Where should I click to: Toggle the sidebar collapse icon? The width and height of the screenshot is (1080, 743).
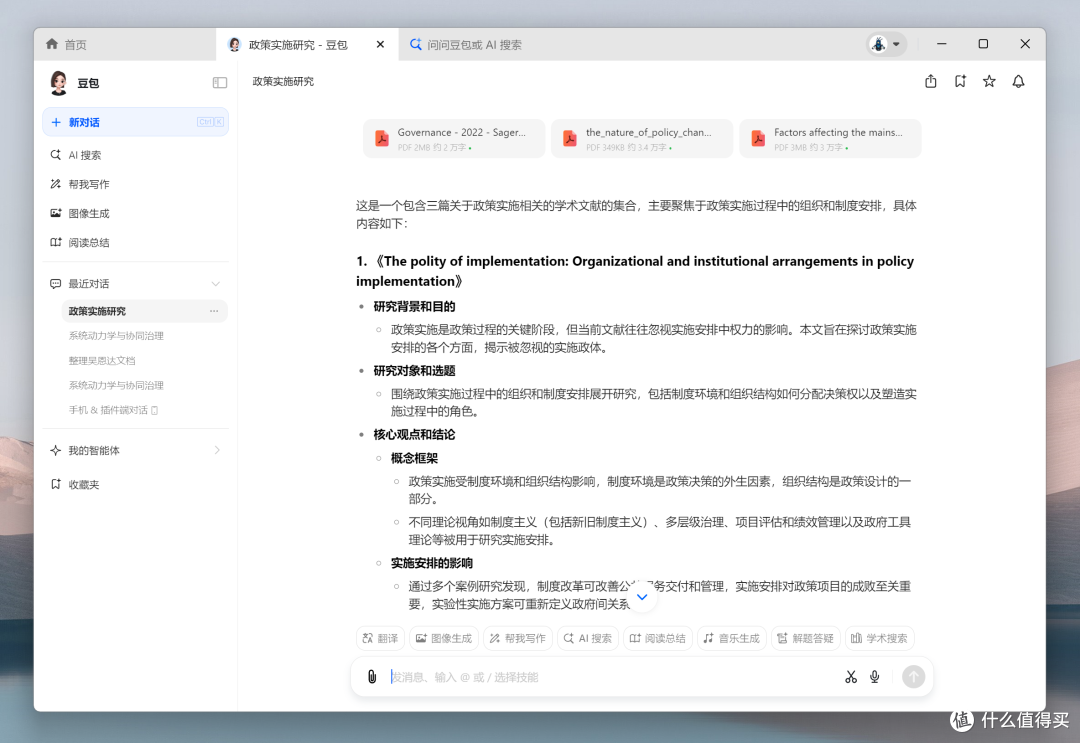click(220, 83)
